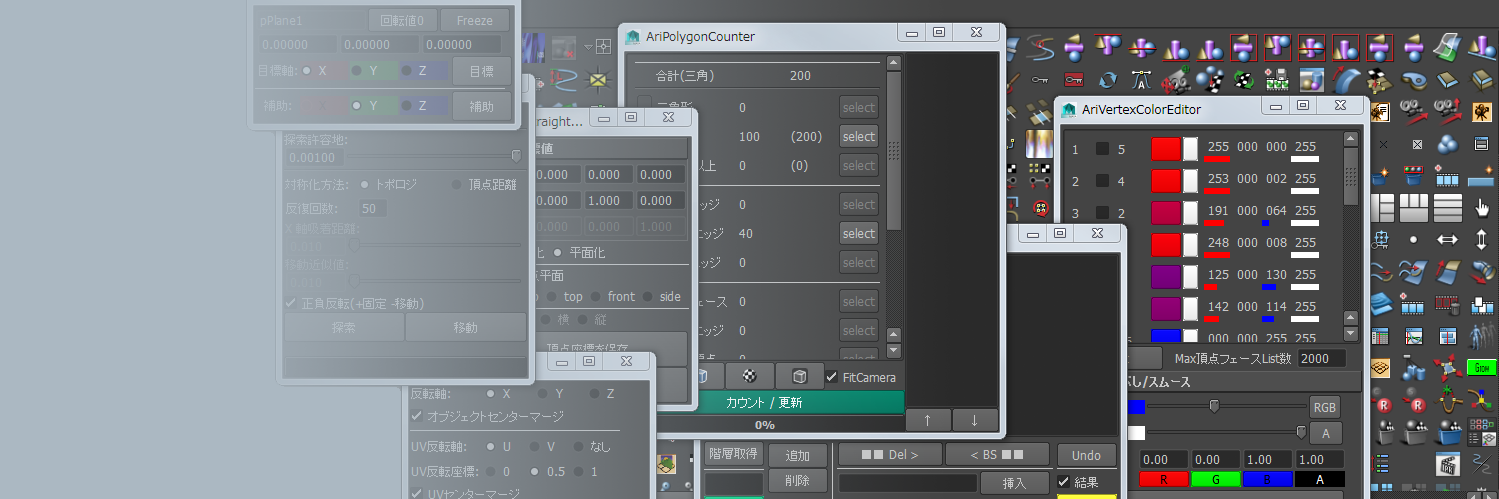This screenshot has height=499, width=1499.
Task: Click the cube icon left of FitCamera
Action: pyautogui.click(x=799, y=377)
